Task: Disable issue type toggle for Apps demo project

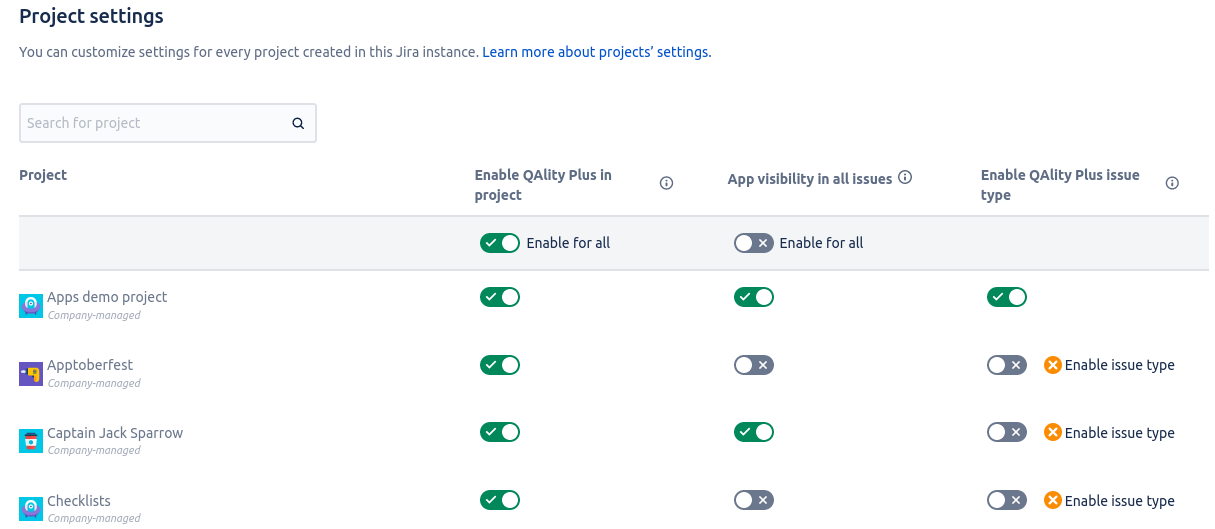Action: (1007, 297)
